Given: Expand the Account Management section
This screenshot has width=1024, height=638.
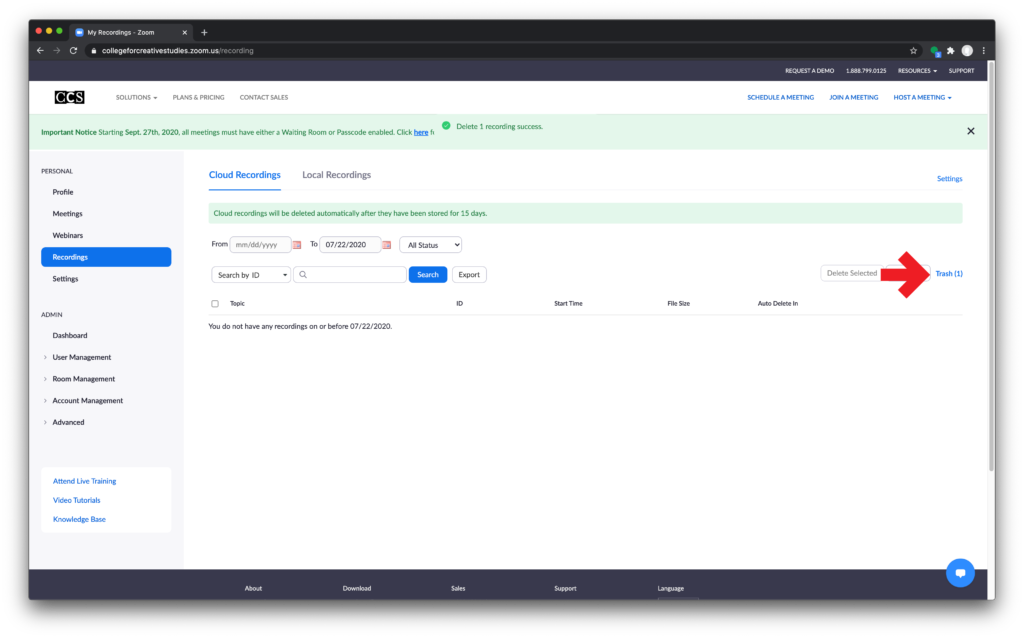Looking at the screenshot, I should point(87,400).
